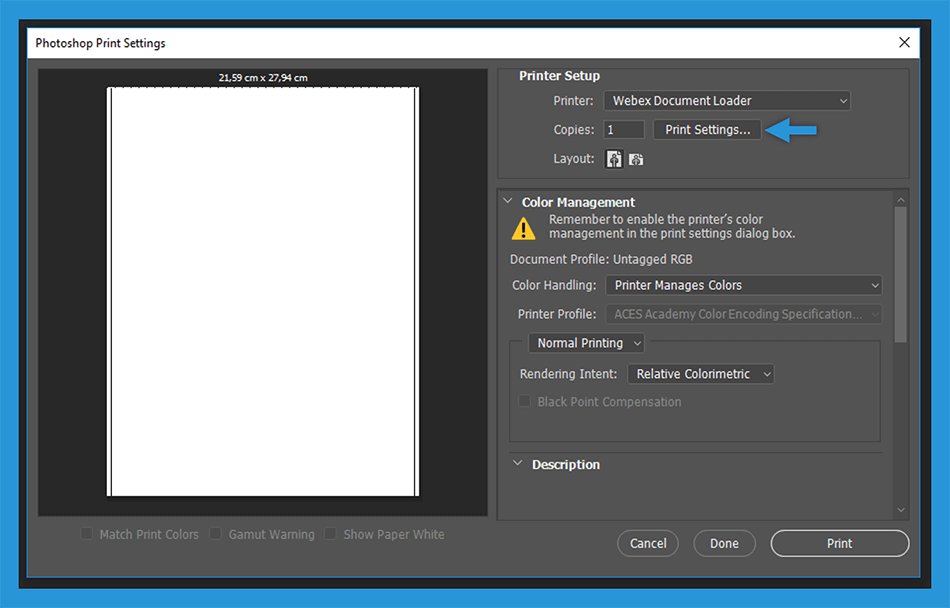Enable Match Print Colors
The height and width of the screenshot is (608, 950).
(87, 534)
